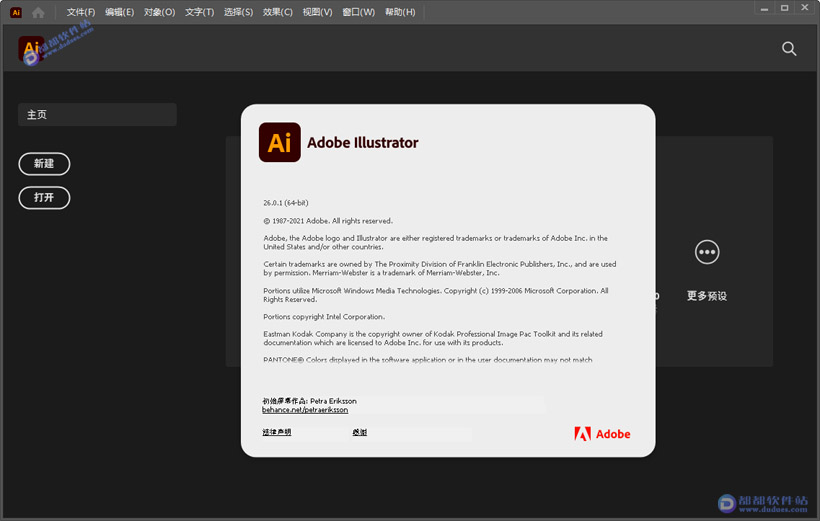Open the 帮助(H) menu
Image resolution: width=820 pixels, height=521 pixels.
tap(400, 12)
